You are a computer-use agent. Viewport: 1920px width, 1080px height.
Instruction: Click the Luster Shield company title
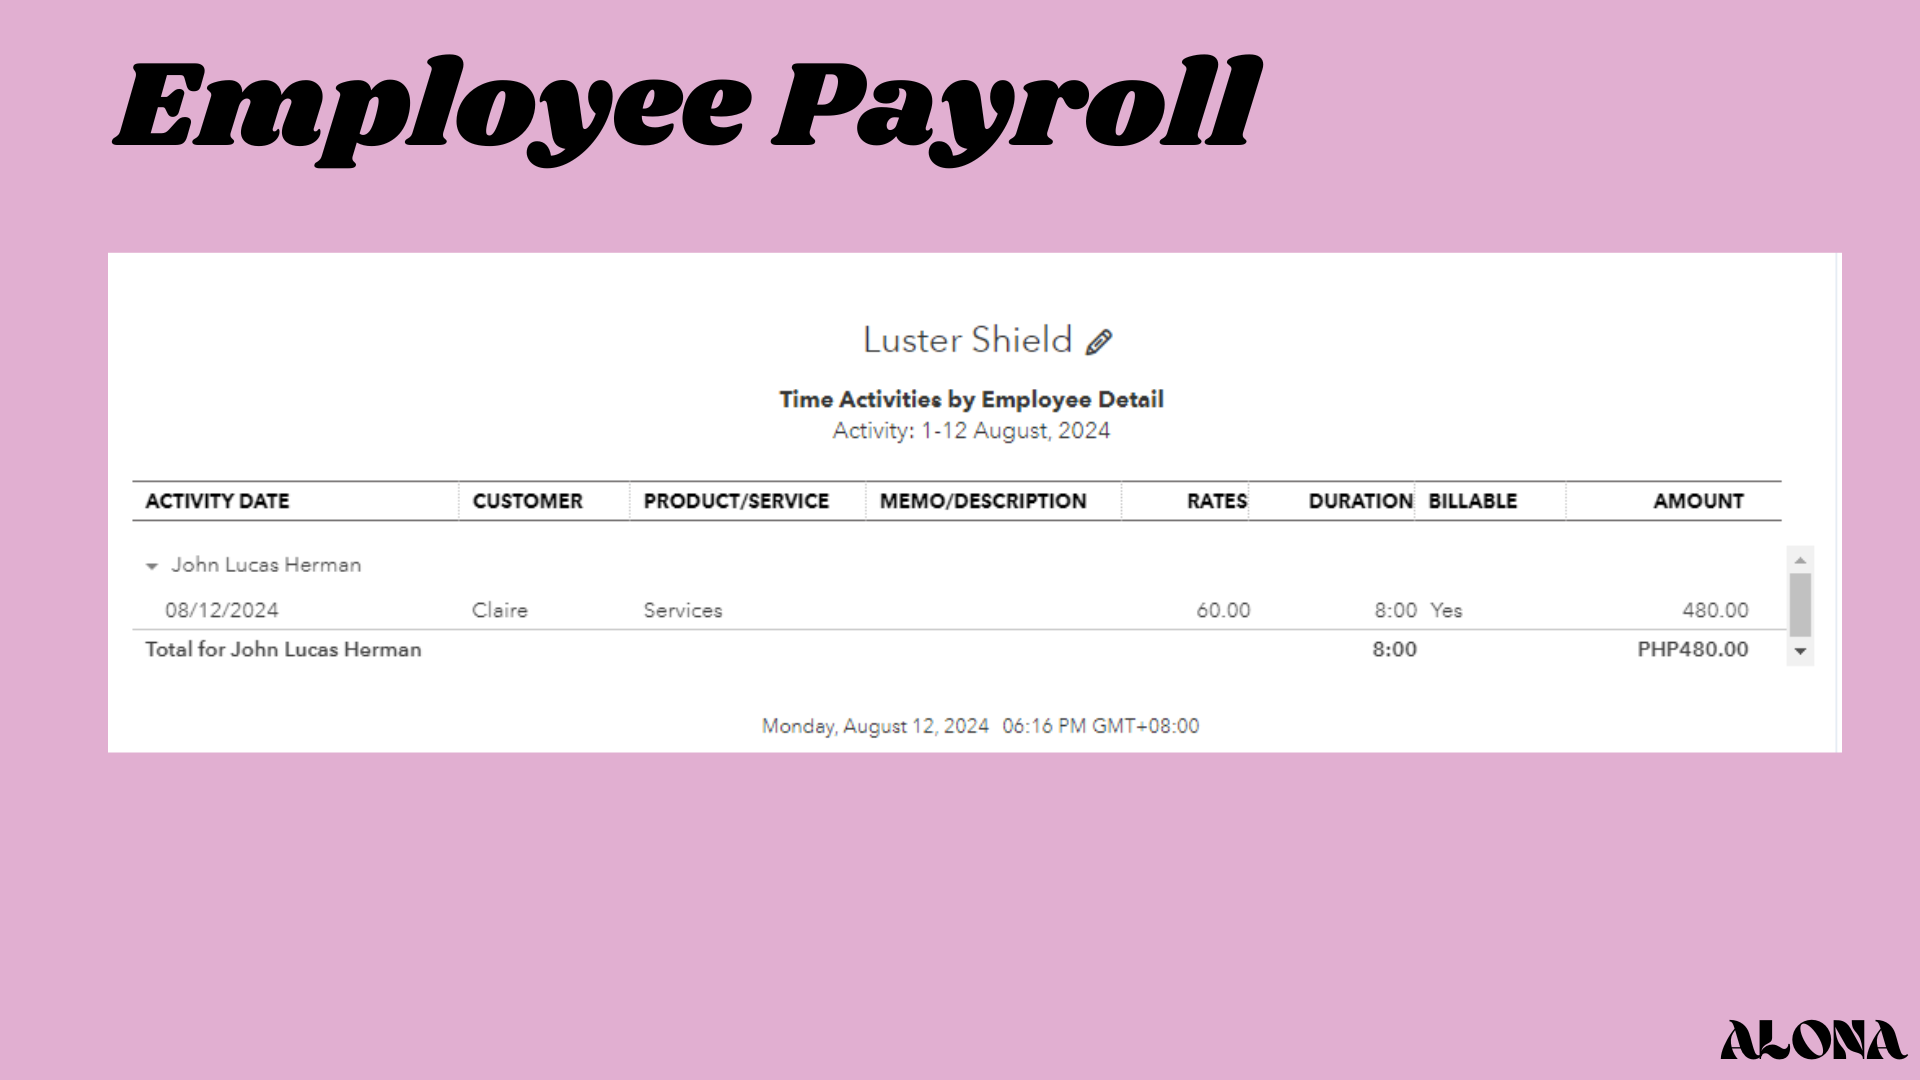[967, 340]
